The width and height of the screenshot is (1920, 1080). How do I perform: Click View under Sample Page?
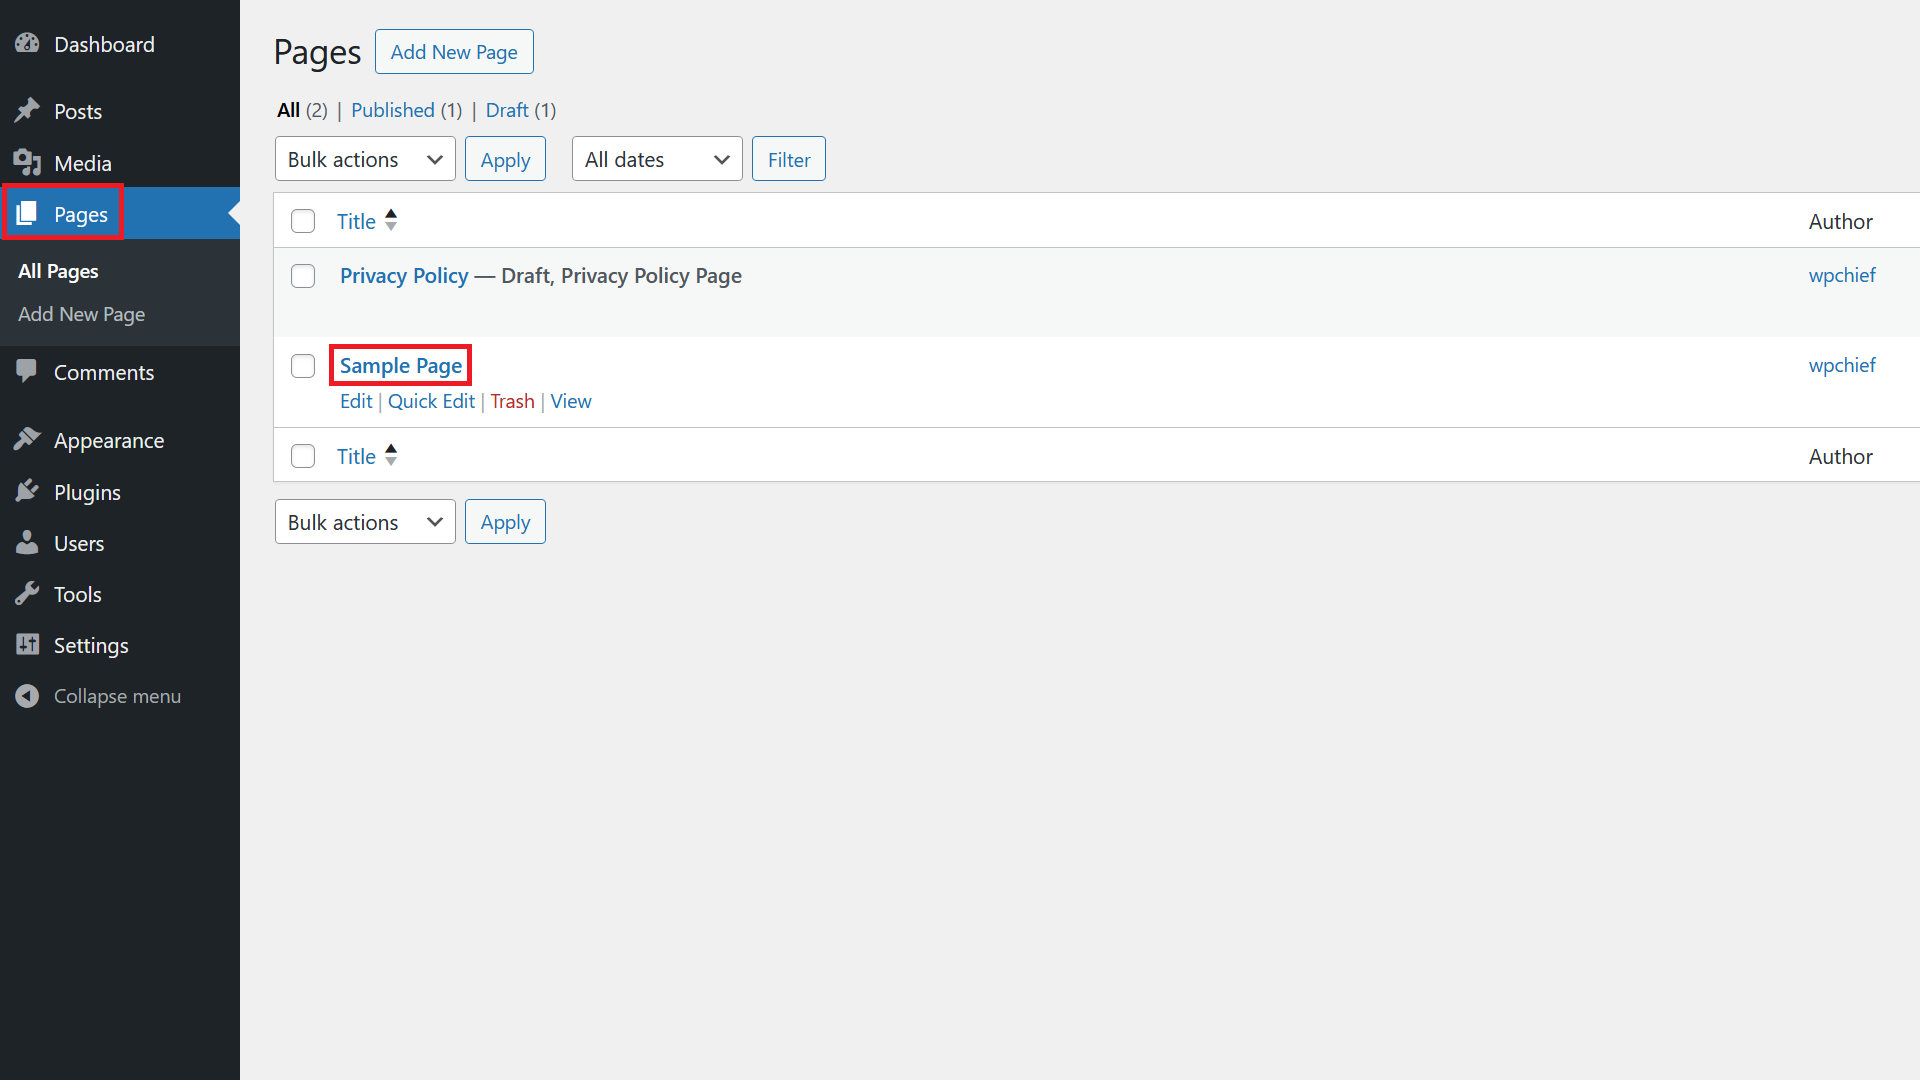click(571, 401)
